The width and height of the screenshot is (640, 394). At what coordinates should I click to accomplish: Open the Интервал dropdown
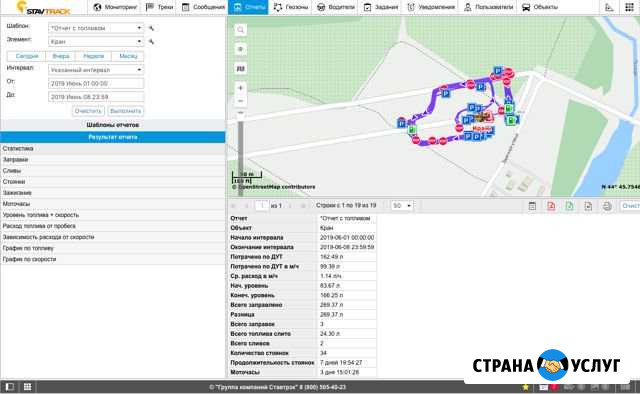tap(96, 70)
